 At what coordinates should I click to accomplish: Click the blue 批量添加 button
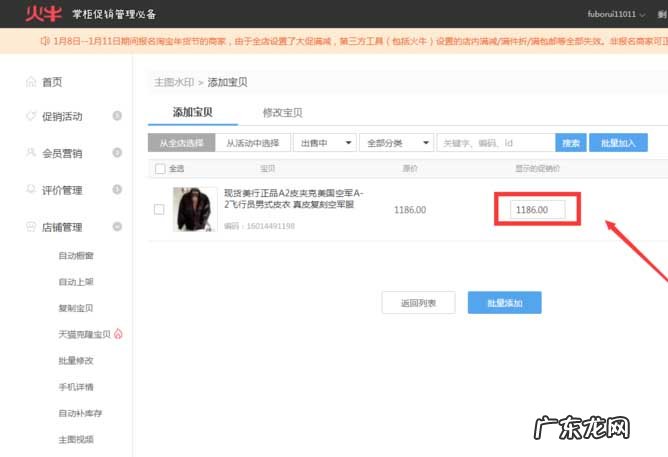coord(504,303)
